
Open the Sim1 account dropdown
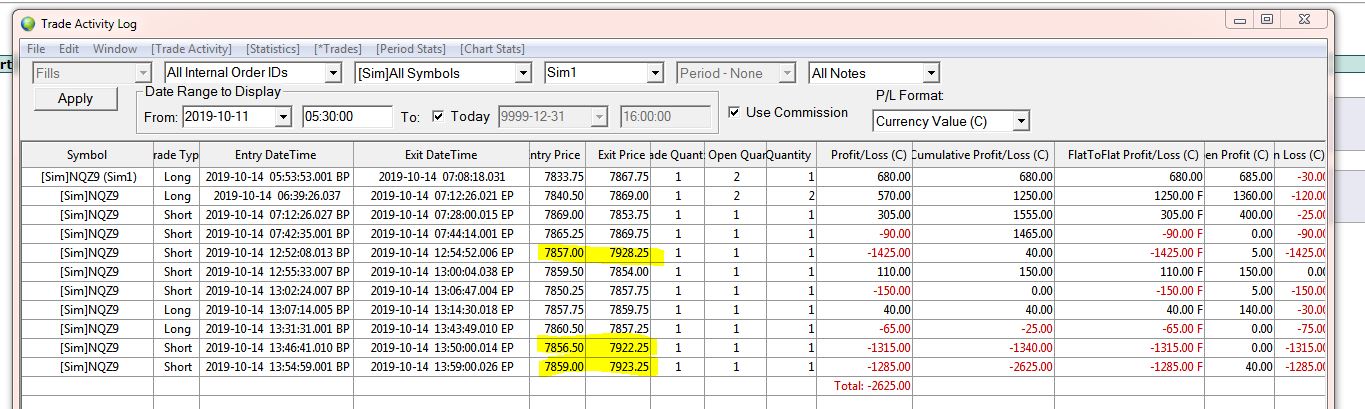655,73
